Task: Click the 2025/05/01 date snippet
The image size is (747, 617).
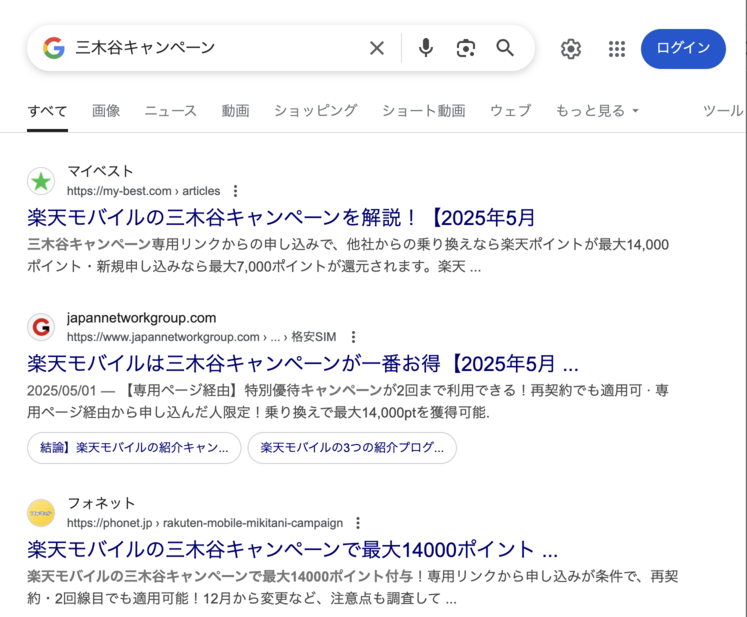Action: pyautogui.click(x=62, y=391)
